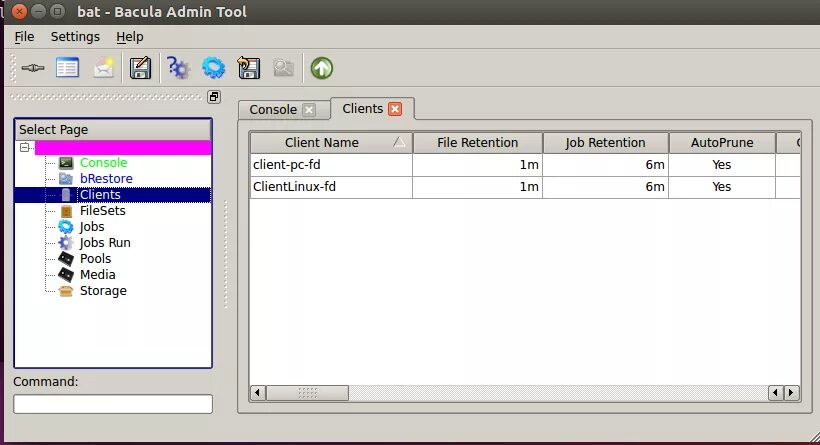This screenshot has height=445, width=820.
Task: Click the connect plug toolbar icon
Action: (33, 68)
